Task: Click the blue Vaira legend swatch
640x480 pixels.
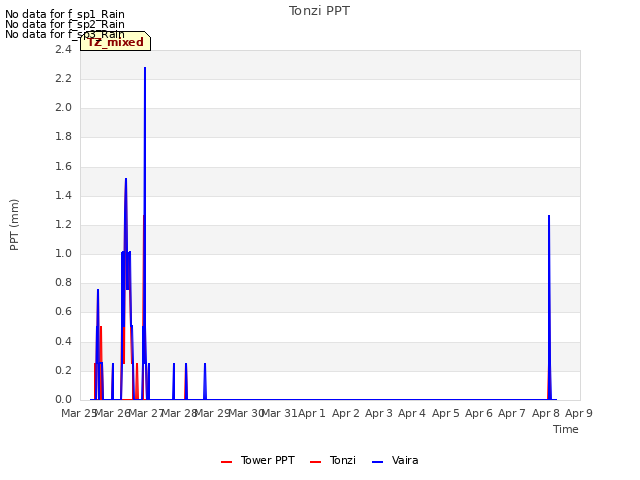Action: [378, 462]
